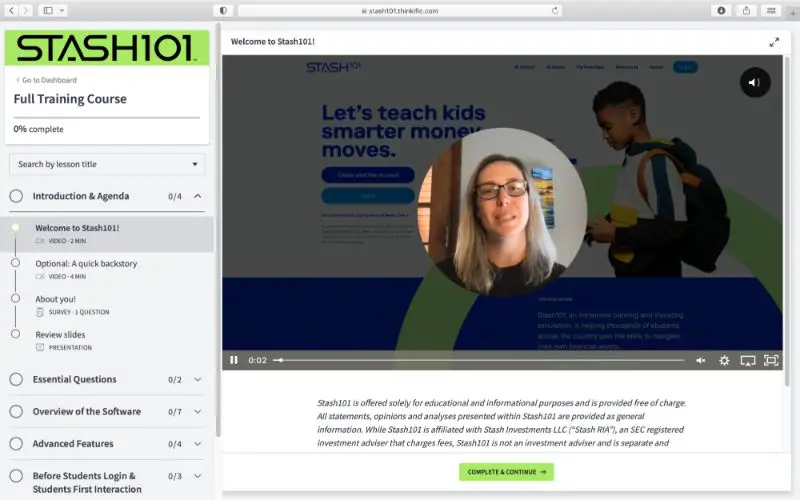Open the Safari share icon
This screenshot has width=800, height=500.
(x=746, y=10)
